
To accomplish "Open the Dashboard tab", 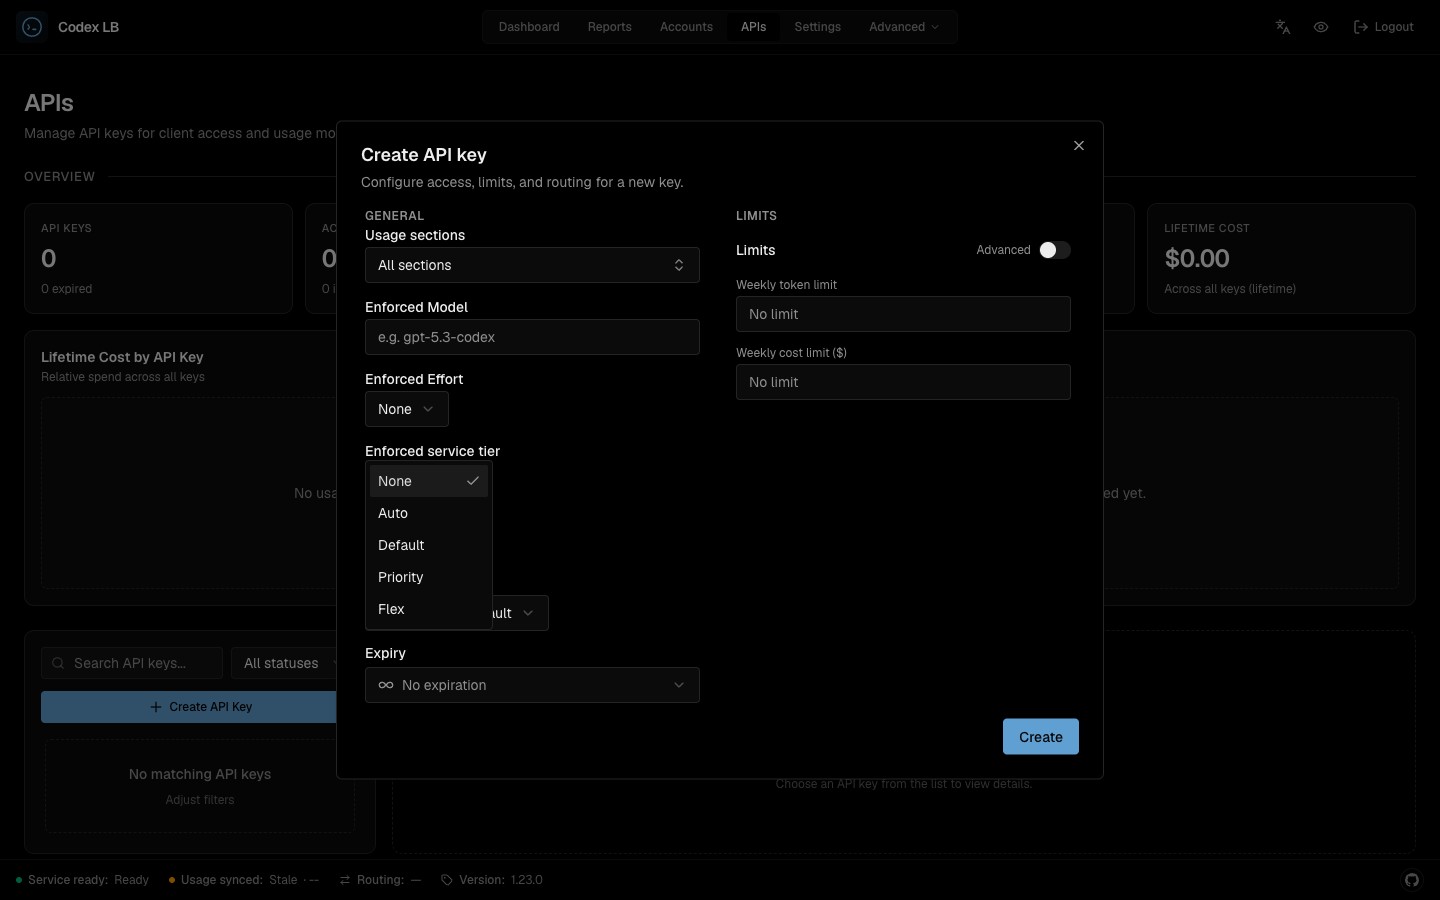I will tap(529, 27).
